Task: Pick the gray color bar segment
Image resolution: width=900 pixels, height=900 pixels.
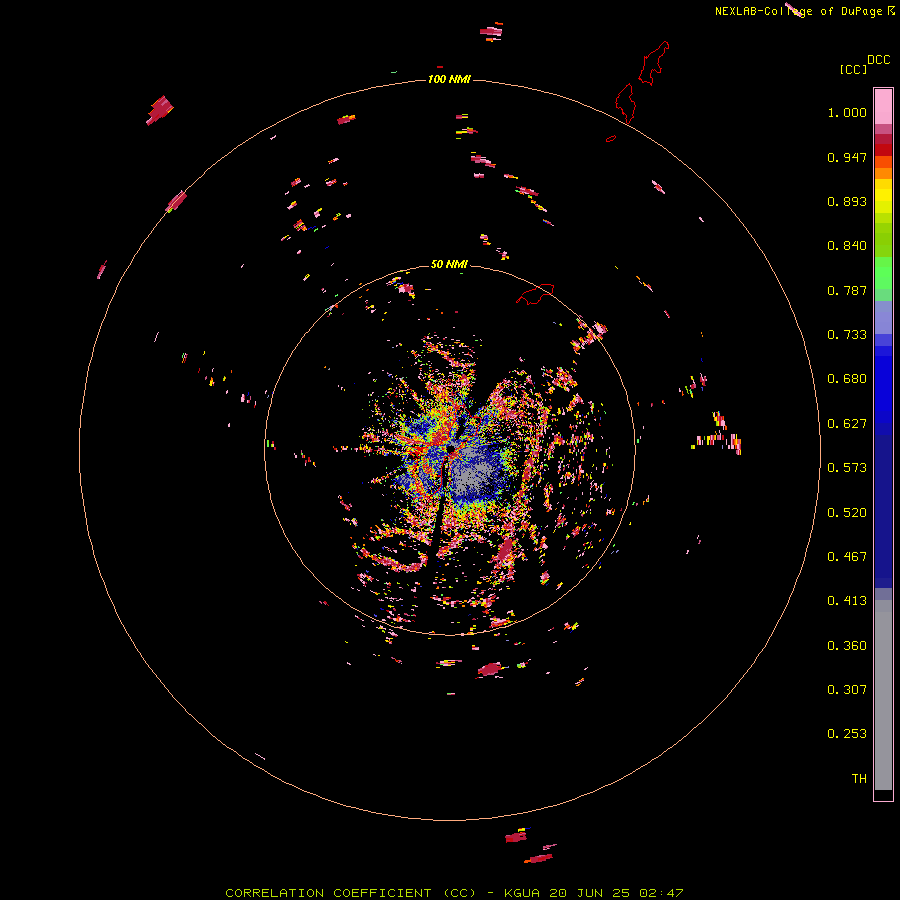Action: (x=883, y=695)
